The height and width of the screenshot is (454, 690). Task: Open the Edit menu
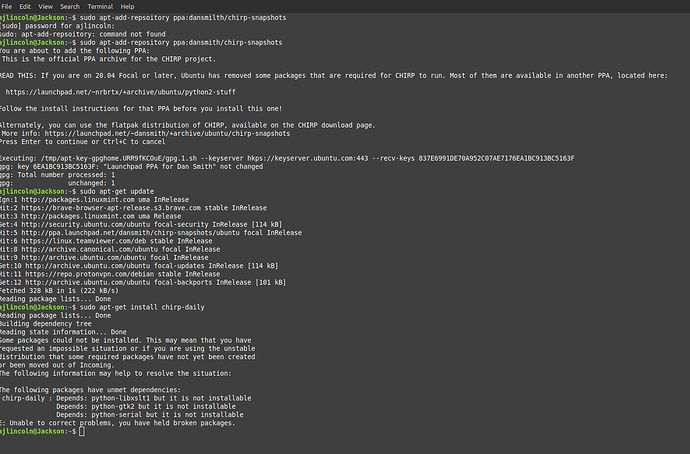pos(25,7)
